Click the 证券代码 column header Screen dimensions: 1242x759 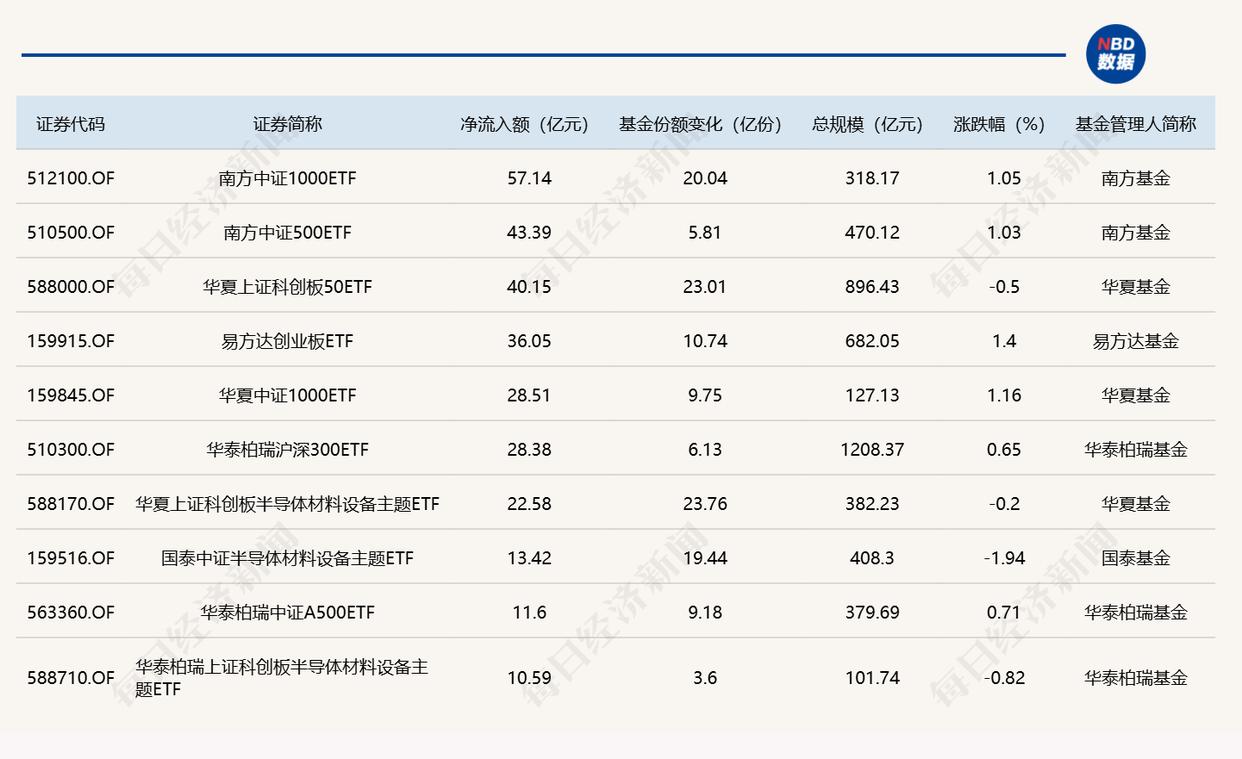pyautogui.click(x=70, y=124)
